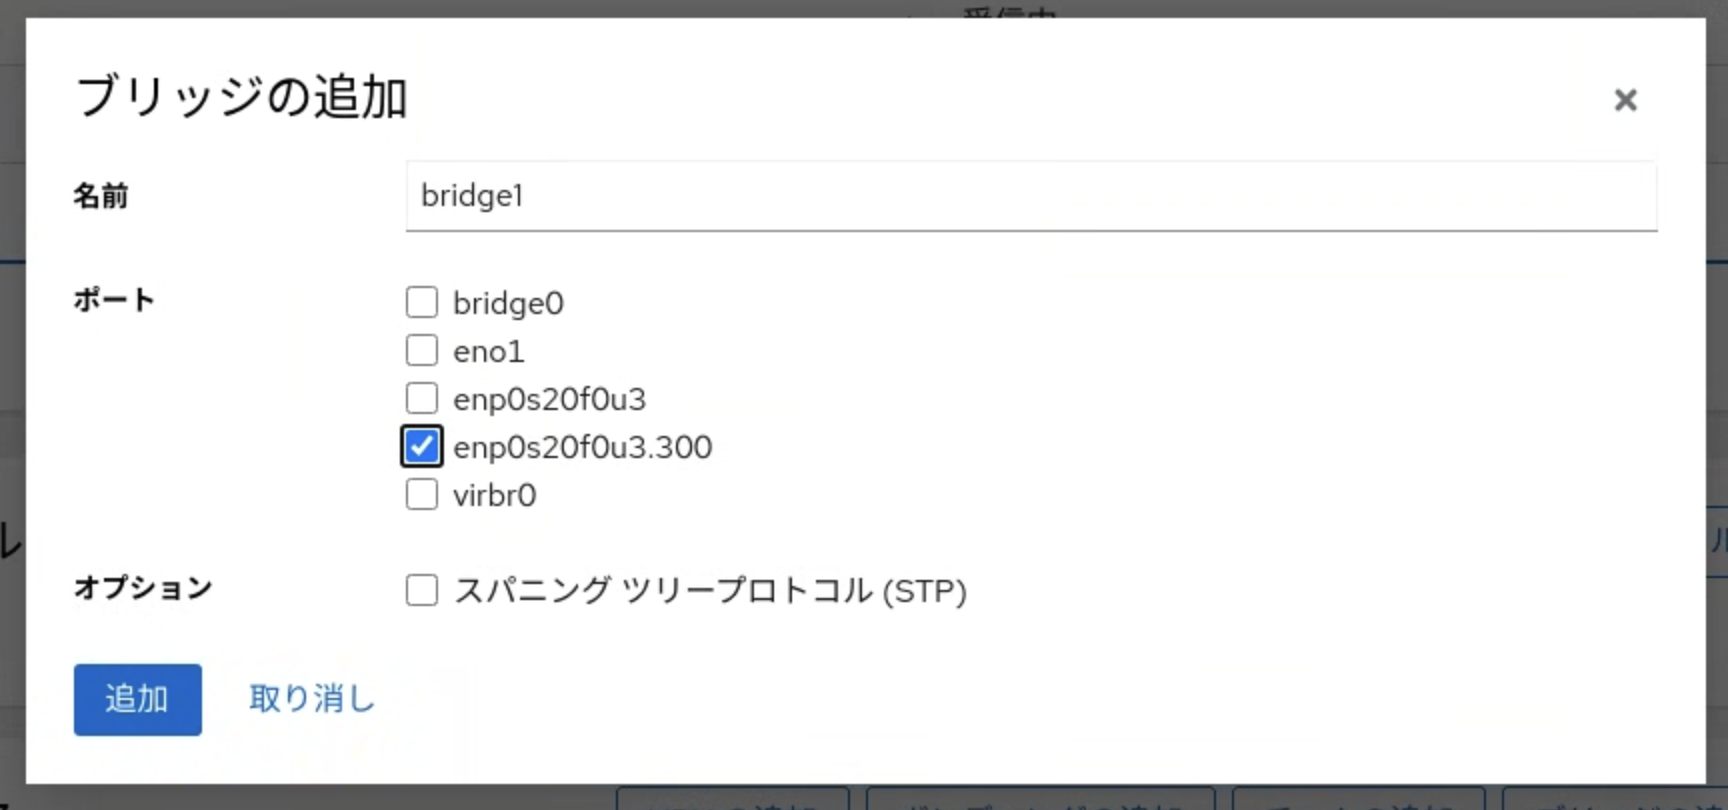Click the partially visible button behind the dialog bottom-left

(733, 802)
